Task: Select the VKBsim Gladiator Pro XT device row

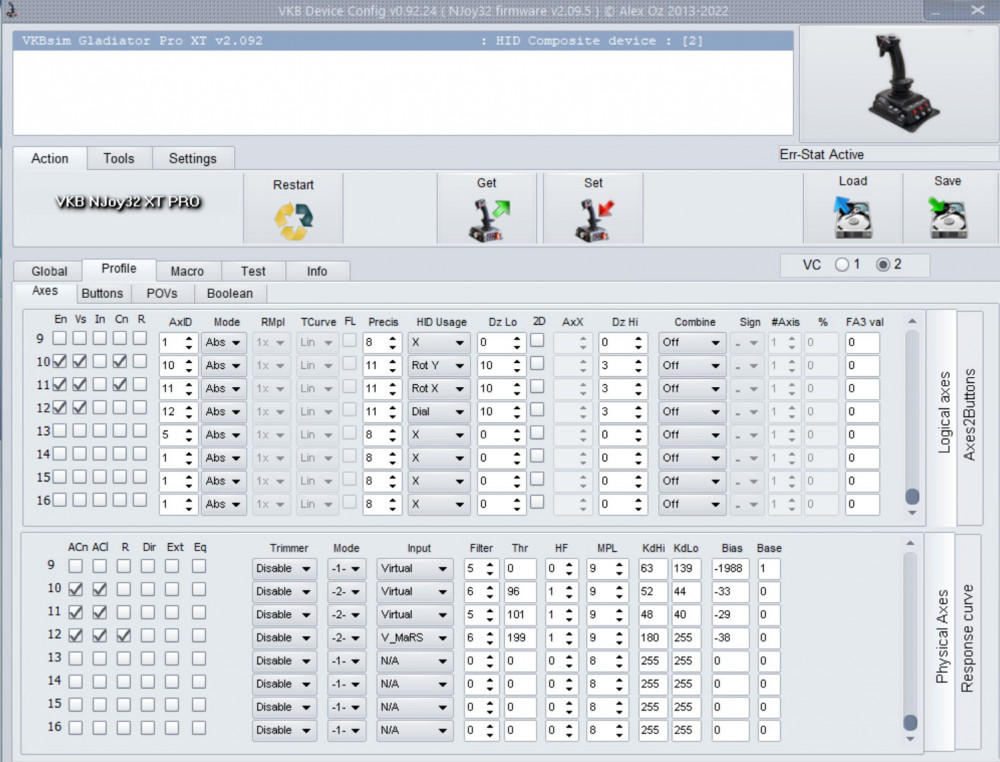Action: (x=403, y=41)
